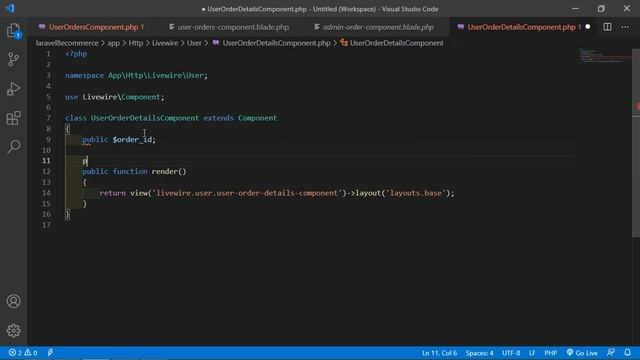Viewport: 640px width, 360px height.
Task: Open the Livewire breadcrumb folder
Action: pos(165,43)
